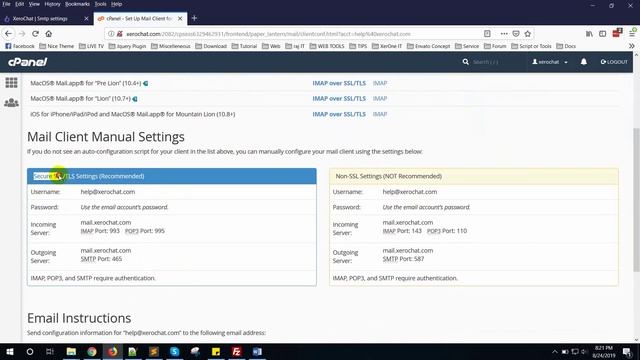Open the taskbar clock and date
This screenshot has width=640, height=360.
603,351
